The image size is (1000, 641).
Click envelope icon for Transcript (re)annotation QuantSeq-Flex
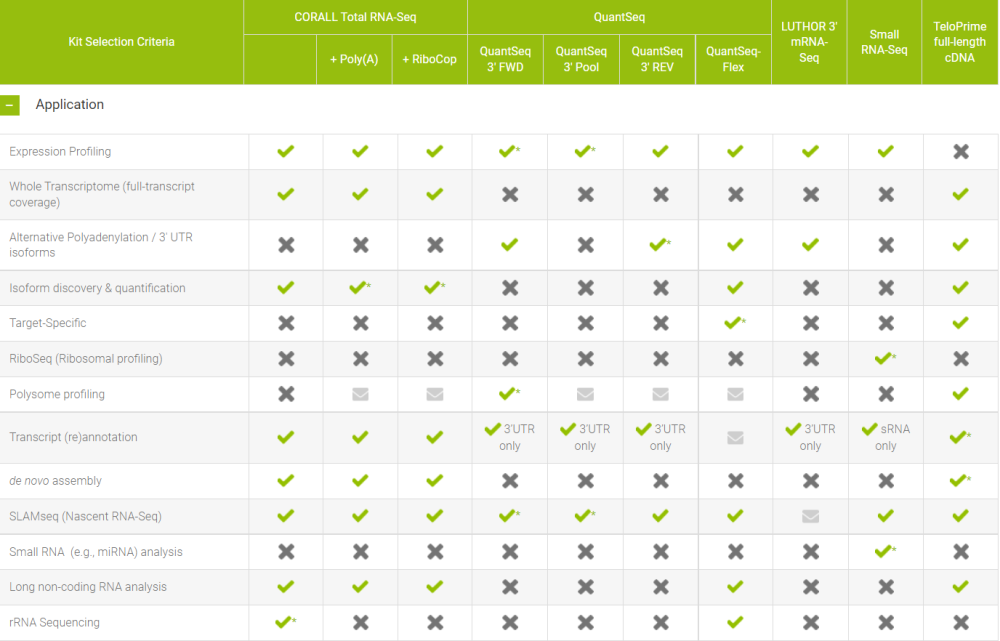(x=735, y=437)
